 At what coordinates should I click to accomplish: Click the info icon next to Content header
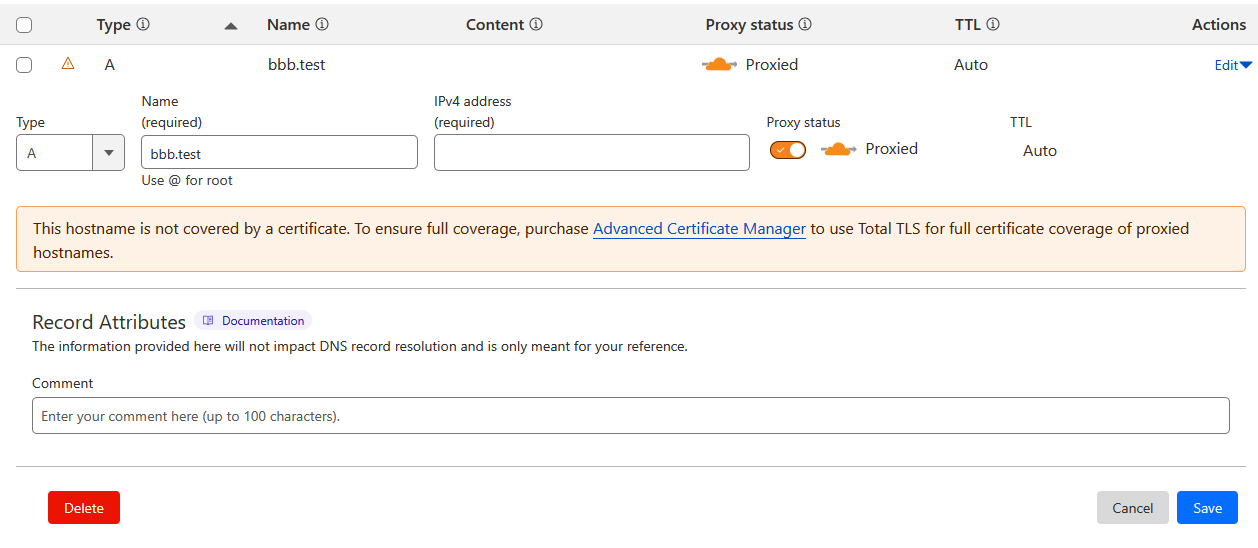click(536, 25)
